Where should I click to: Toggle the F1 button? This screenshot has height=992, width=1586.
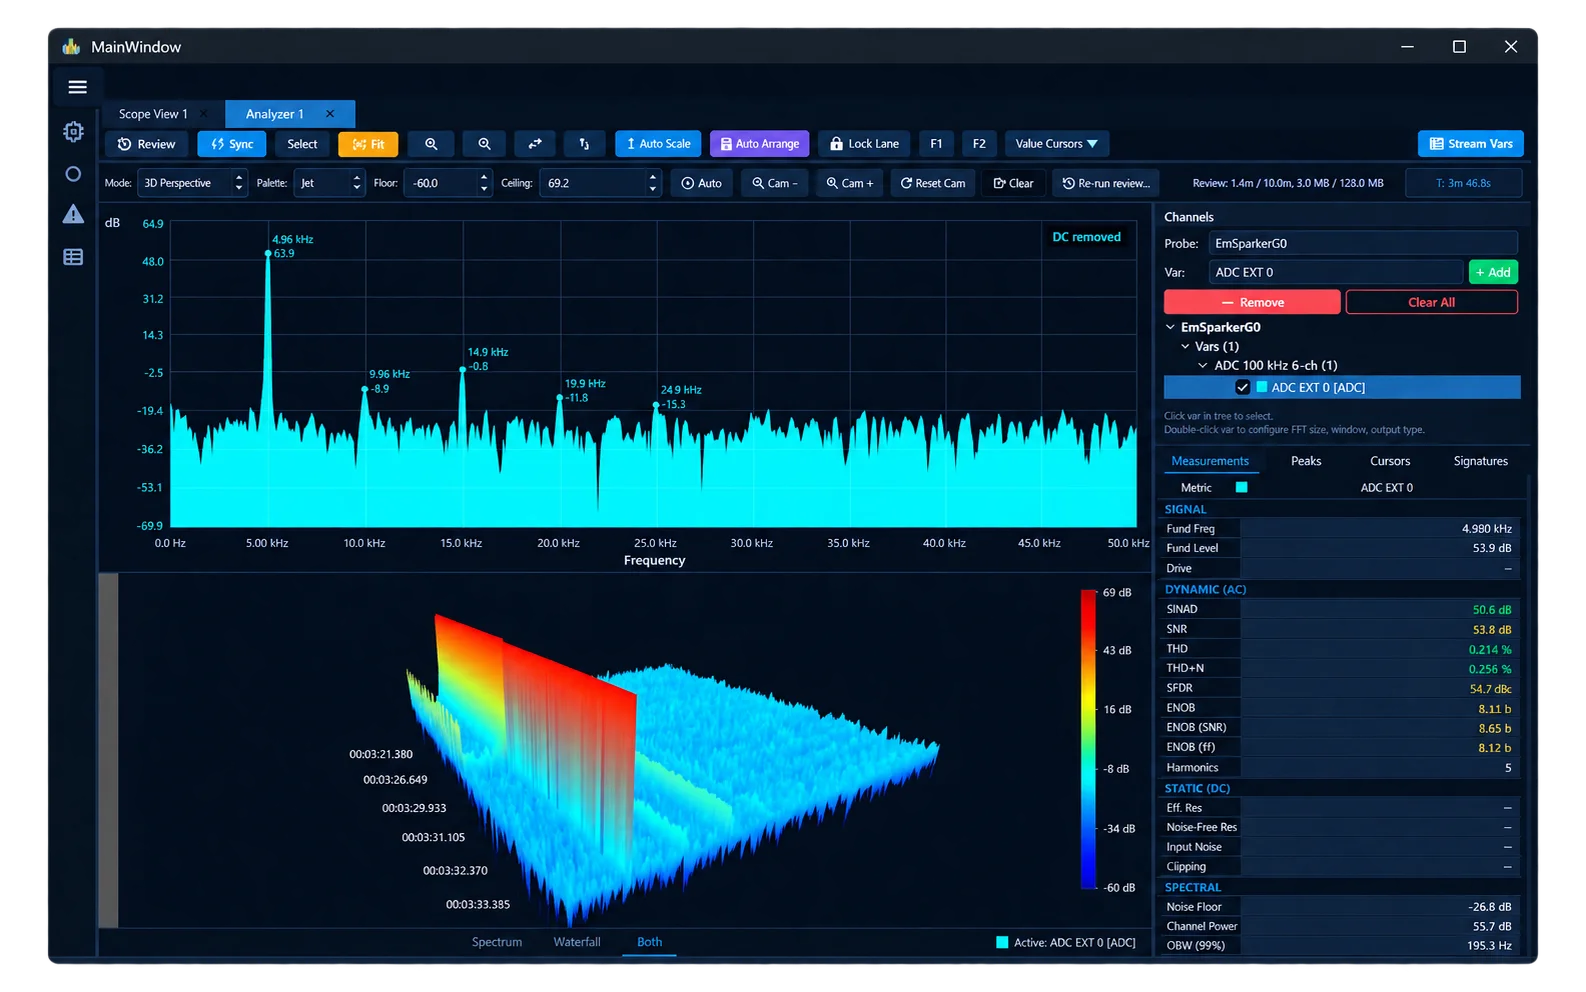tap(936, 144)
